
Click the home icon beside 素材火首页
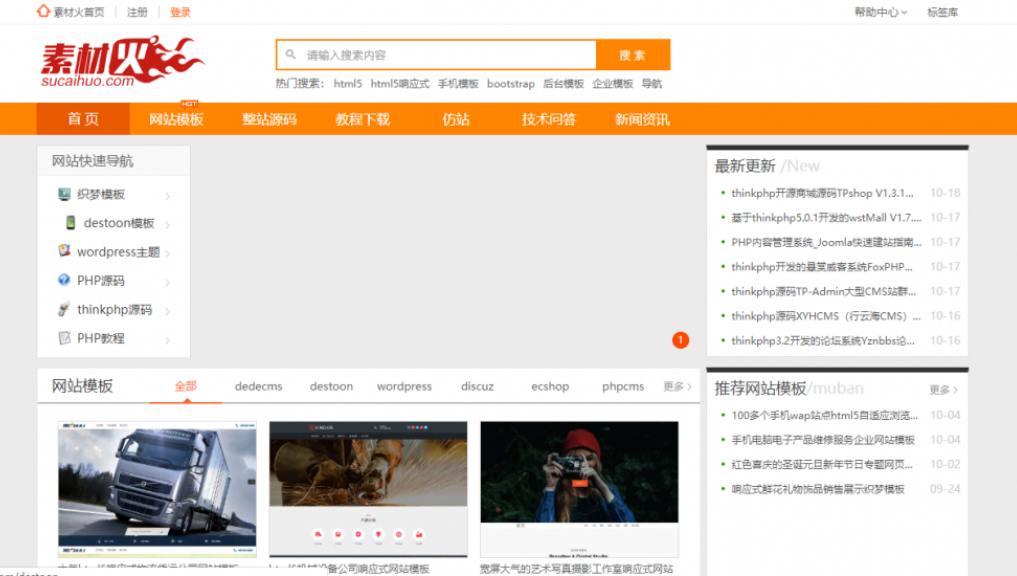43,12
